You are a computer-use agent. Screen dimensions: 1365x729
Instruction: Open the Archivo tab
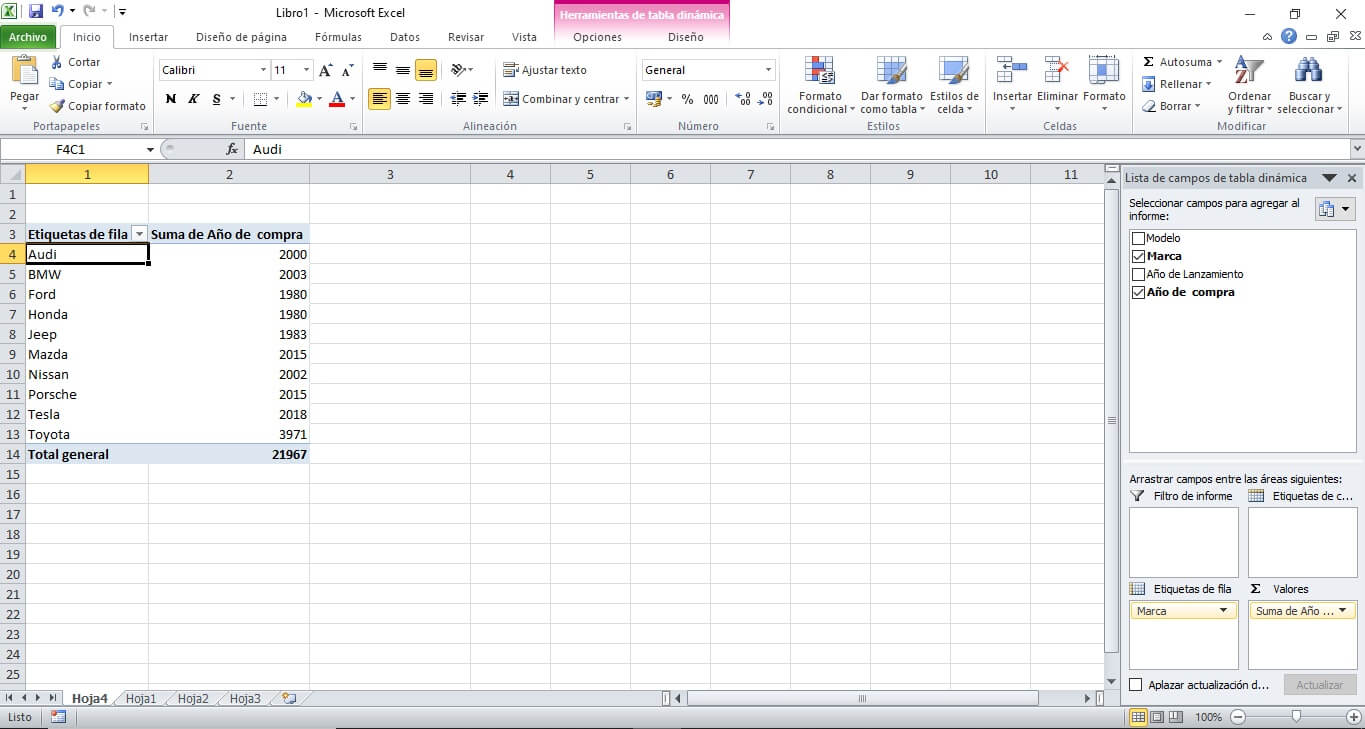28,37
